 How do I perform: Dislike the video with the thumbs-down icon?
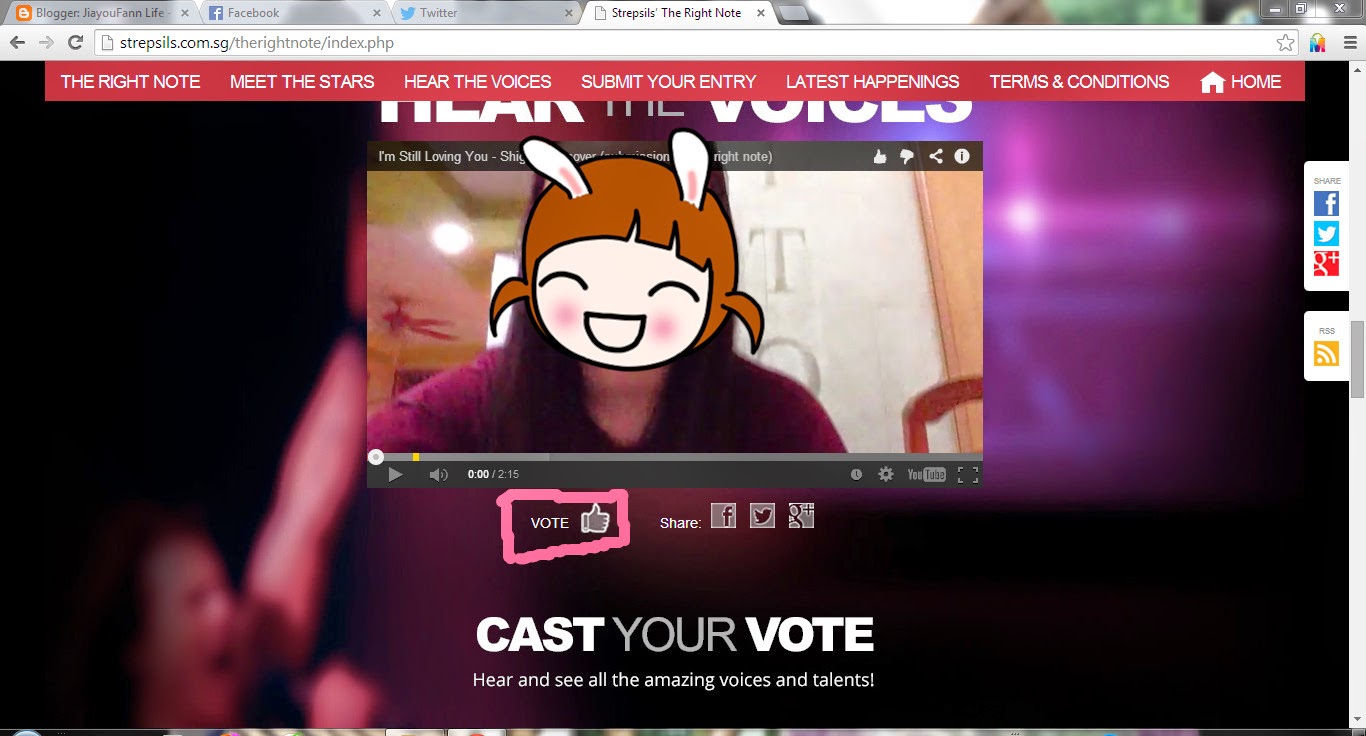coord(907,156)
